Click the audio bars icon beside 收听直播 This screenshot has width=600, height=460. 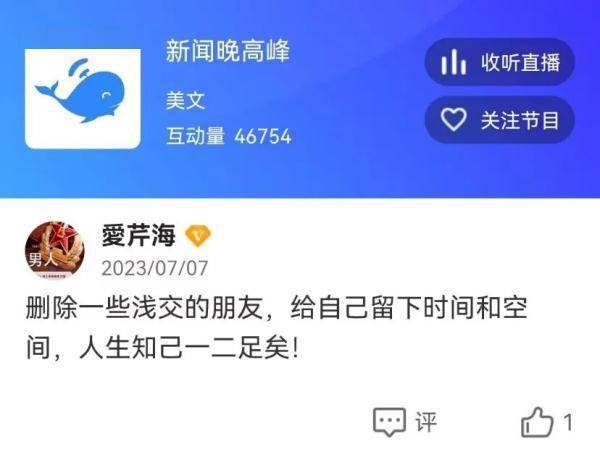[453, 62]
